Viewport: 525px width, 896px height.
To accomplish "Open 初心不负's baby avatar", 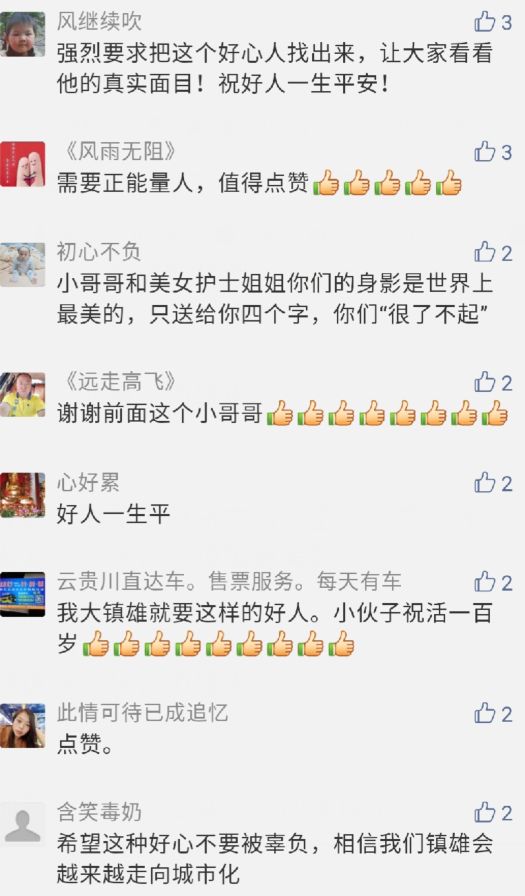I will pyautogui.click(x=22, y=265).
